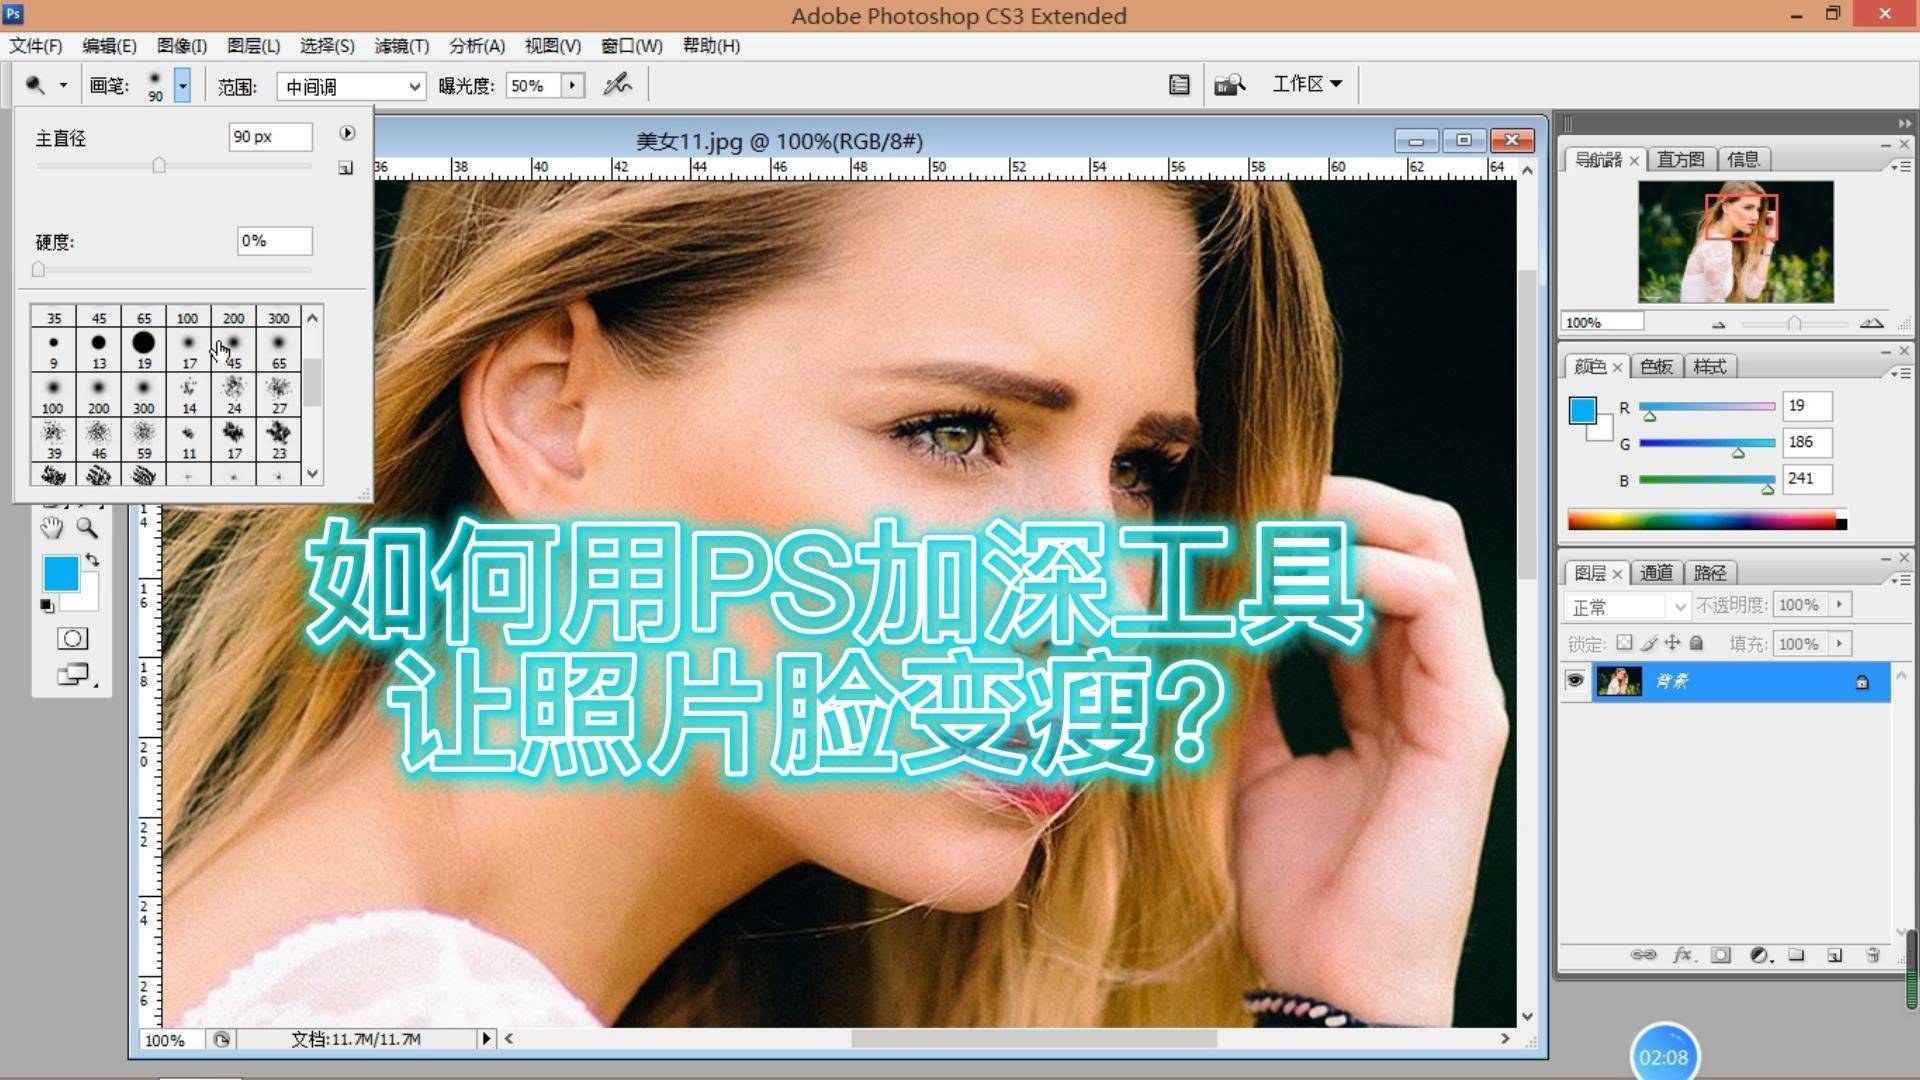Click the Quick Mask mode icon

(72, 639)
